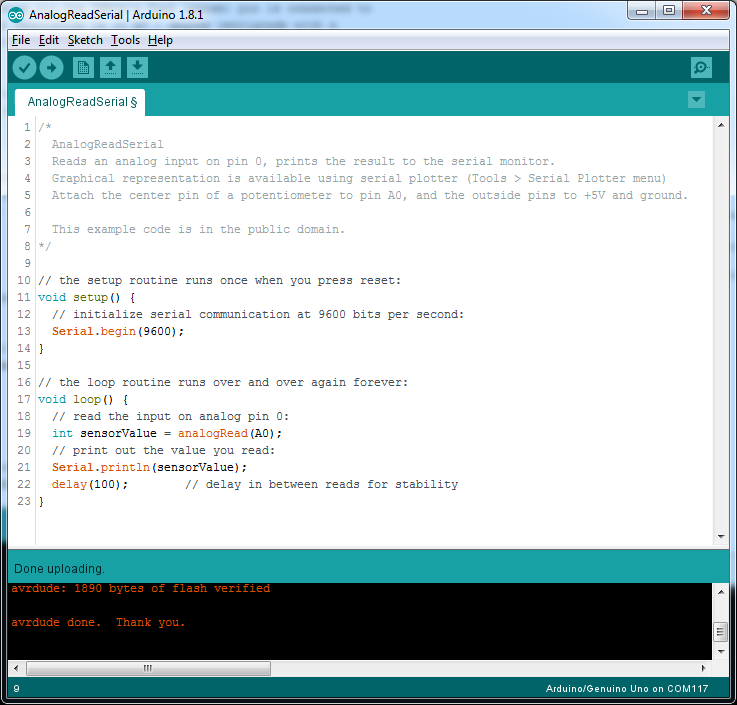Image resolution: width=737 pixels, height=705 pixels.
Task: Select the AnalogReadSerial tab
Action: [80, 102]
